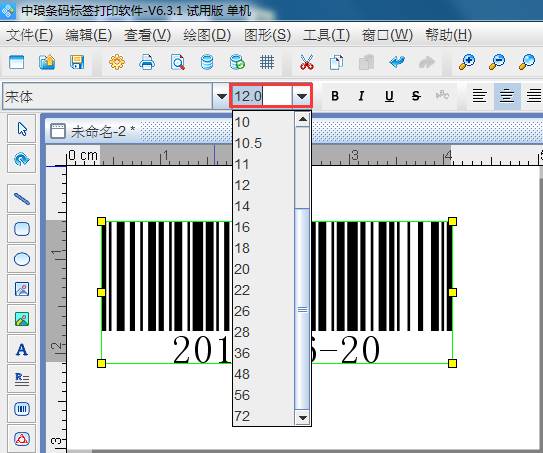
Task: Click the new label document icon
Action: 16,63
